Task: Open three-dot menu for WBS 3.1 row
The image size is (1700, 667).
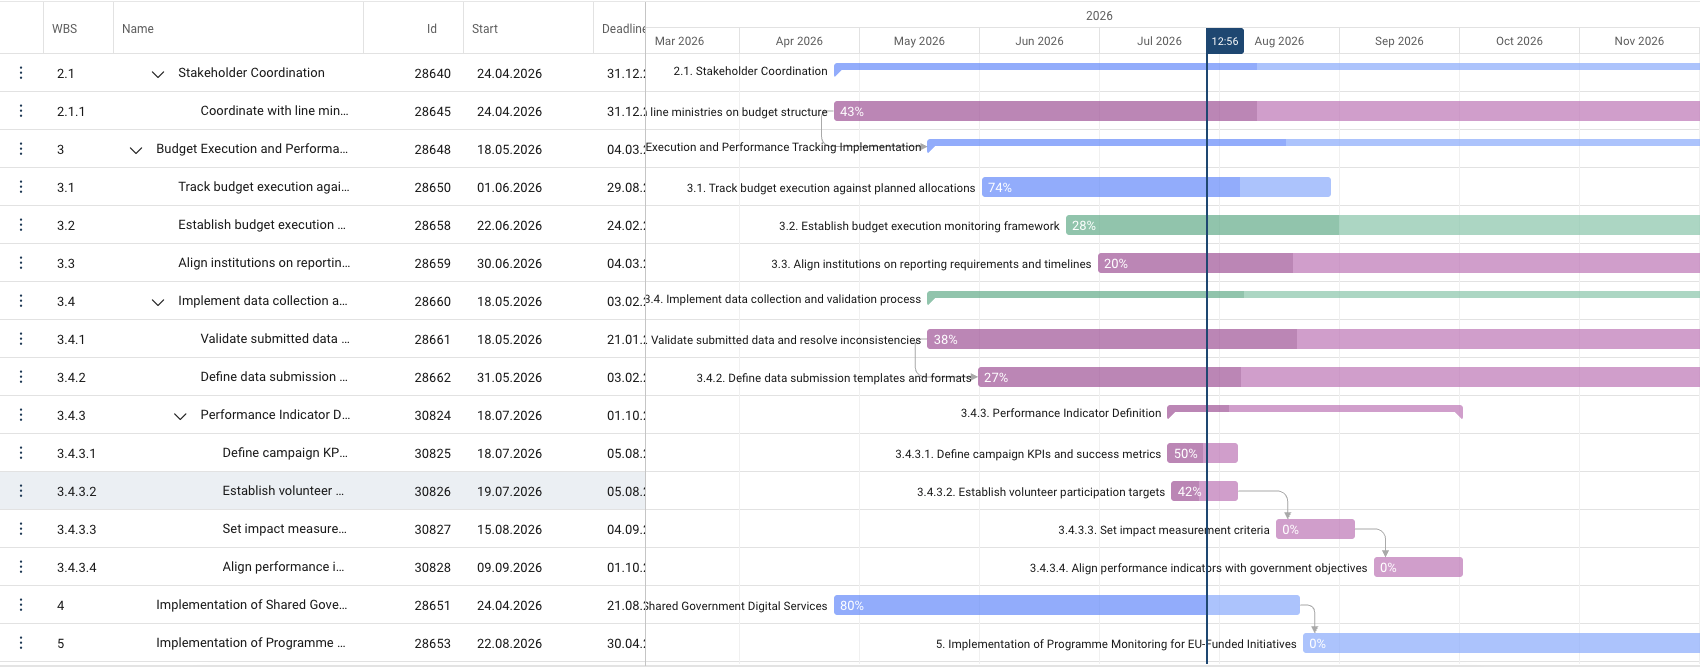Action: click(21, 187)
